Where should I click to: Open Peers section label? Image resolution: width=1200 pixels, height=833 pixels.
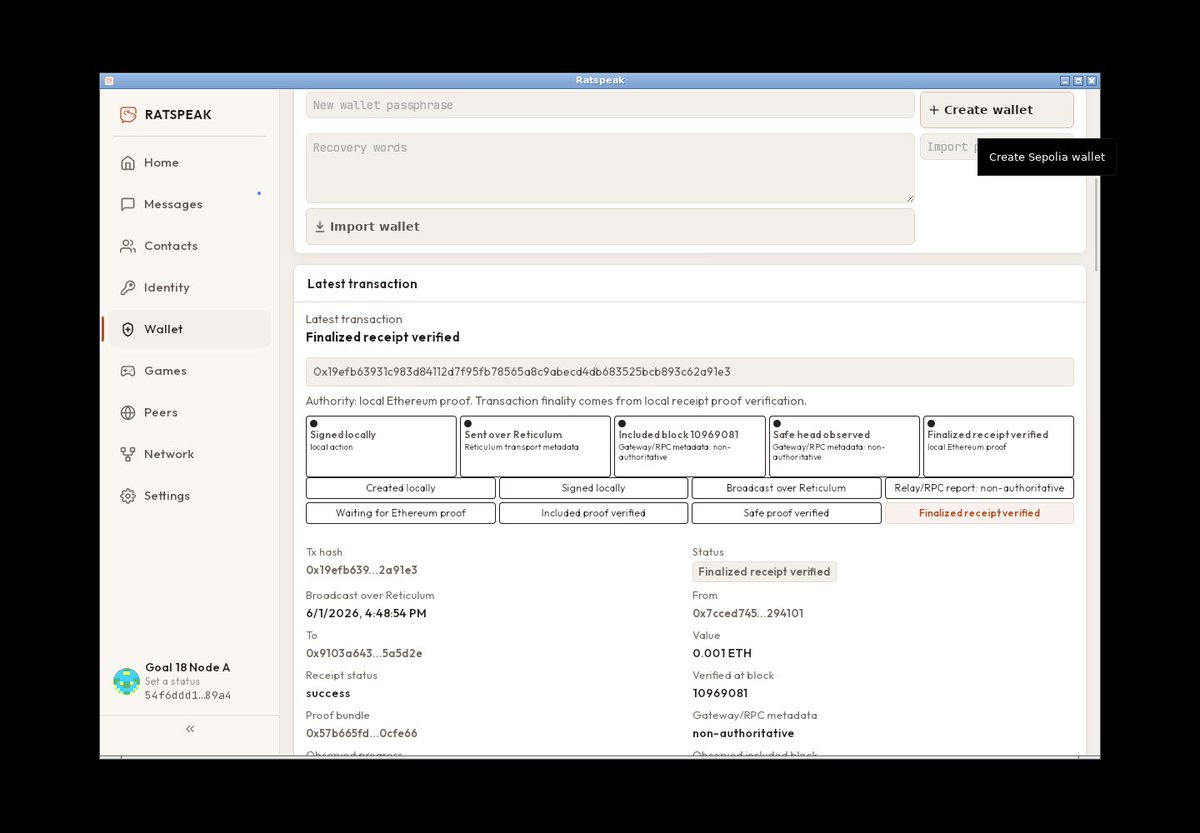pyautogui.click(x=161, y=413)
